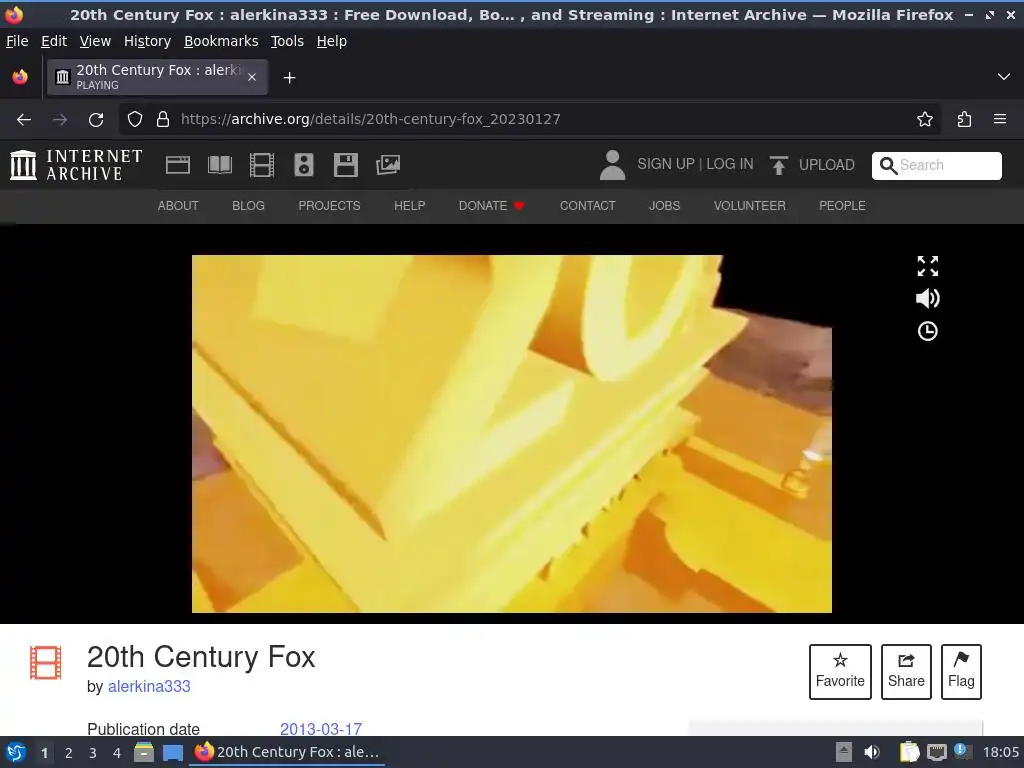Open the taskbar start menu icon
Viewport: 1024px width, 768px height.
tap(16, 752)
